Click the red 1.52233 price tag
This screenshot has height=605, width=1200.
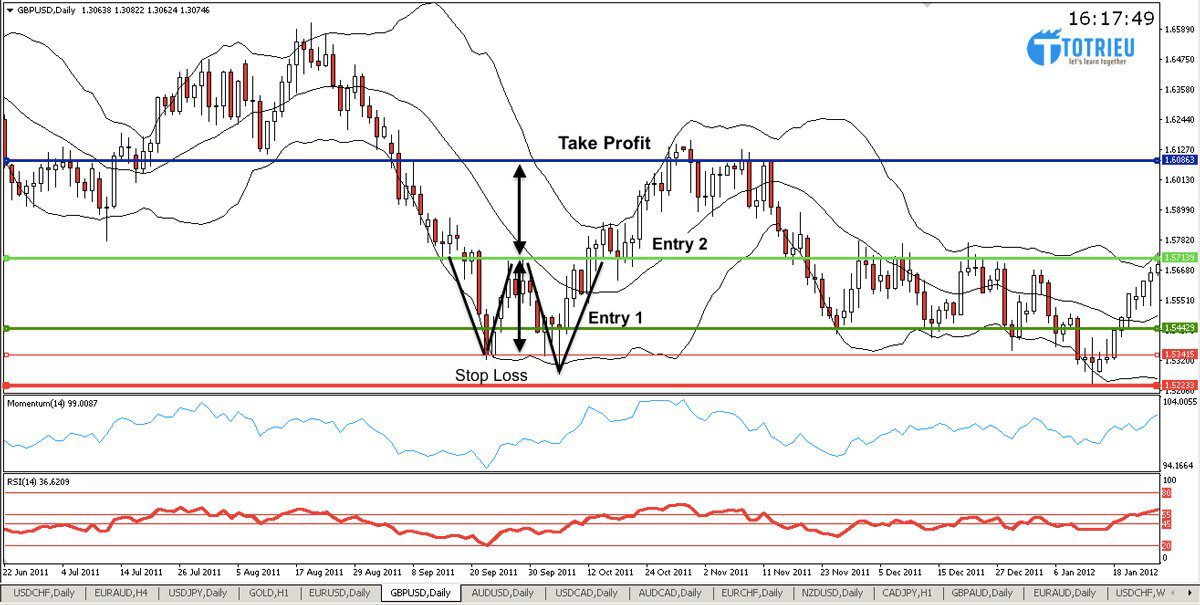click(x=1176, y=385)
